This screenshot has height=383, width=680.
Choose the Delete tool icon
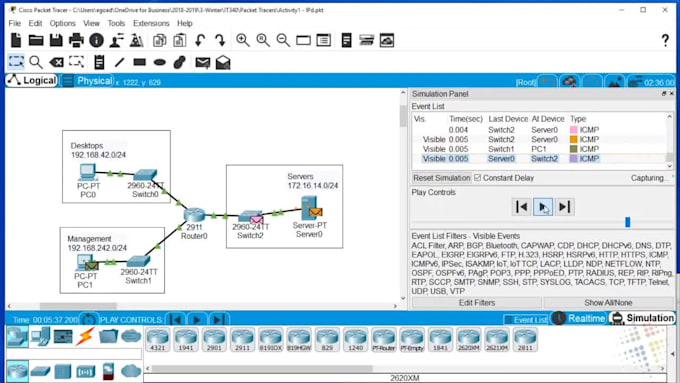[x=56, y=62]
